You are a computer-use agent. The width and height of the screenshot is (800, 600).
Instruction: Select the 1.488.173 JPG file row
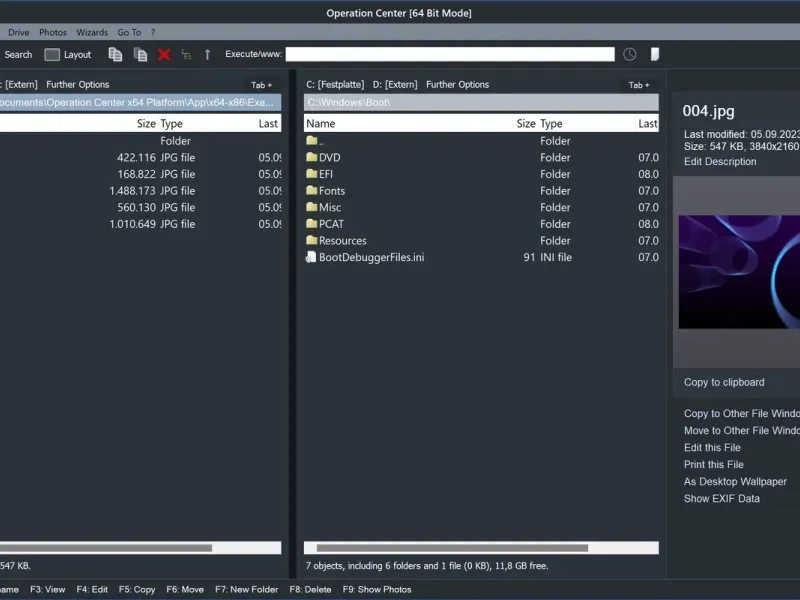point(140,191)
